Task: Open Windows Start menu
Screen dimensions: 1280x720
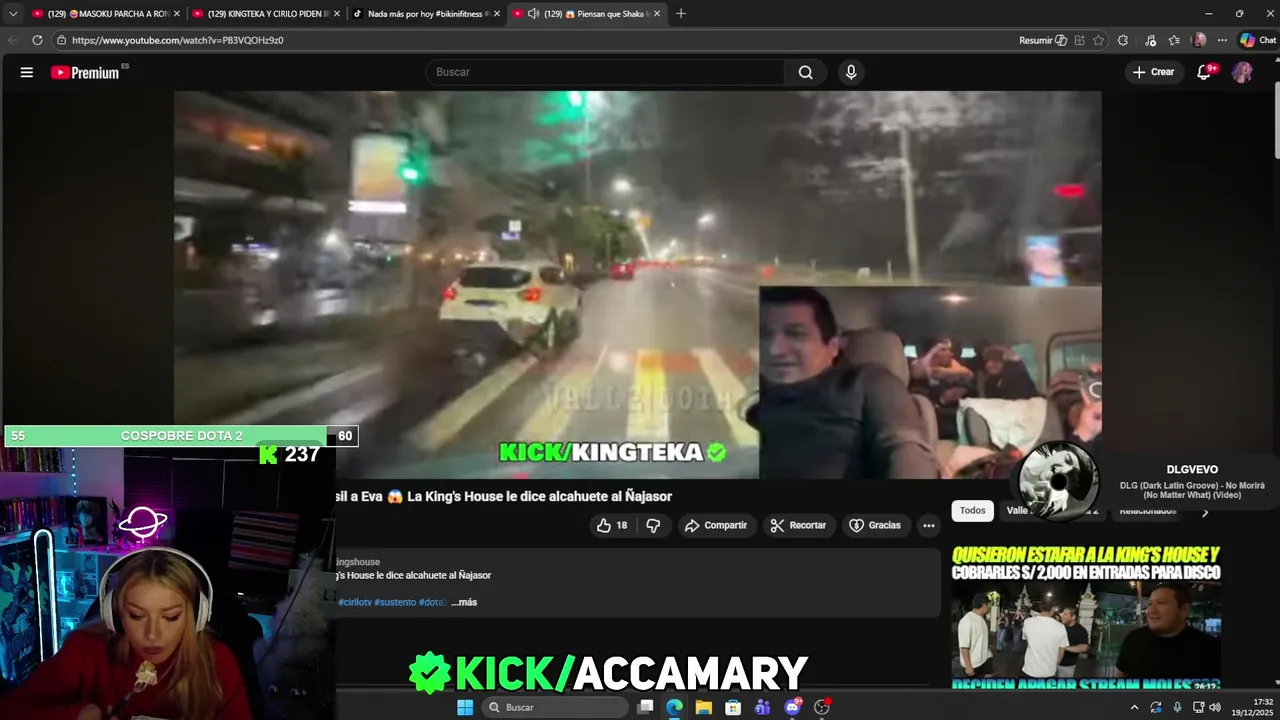Action: click(465, 707)
